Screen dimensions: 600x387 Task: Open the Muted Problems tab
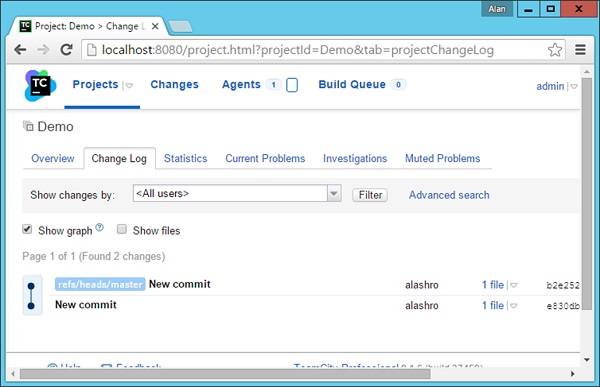click(443, 158)
